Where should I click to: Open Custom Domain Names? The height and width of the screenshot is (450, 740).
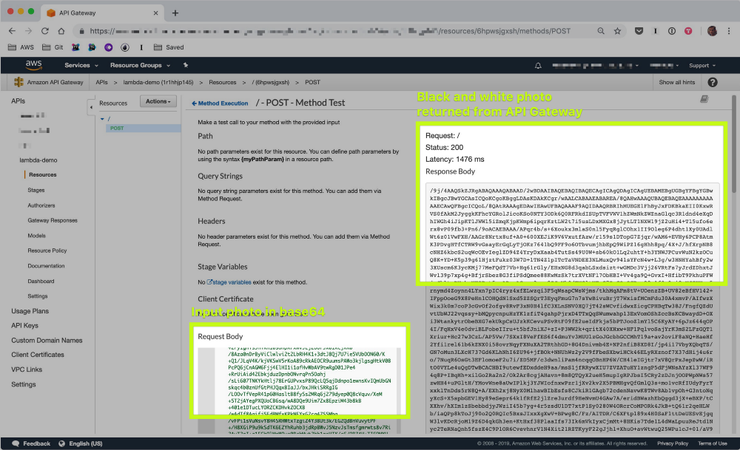[x=47, y=340]
